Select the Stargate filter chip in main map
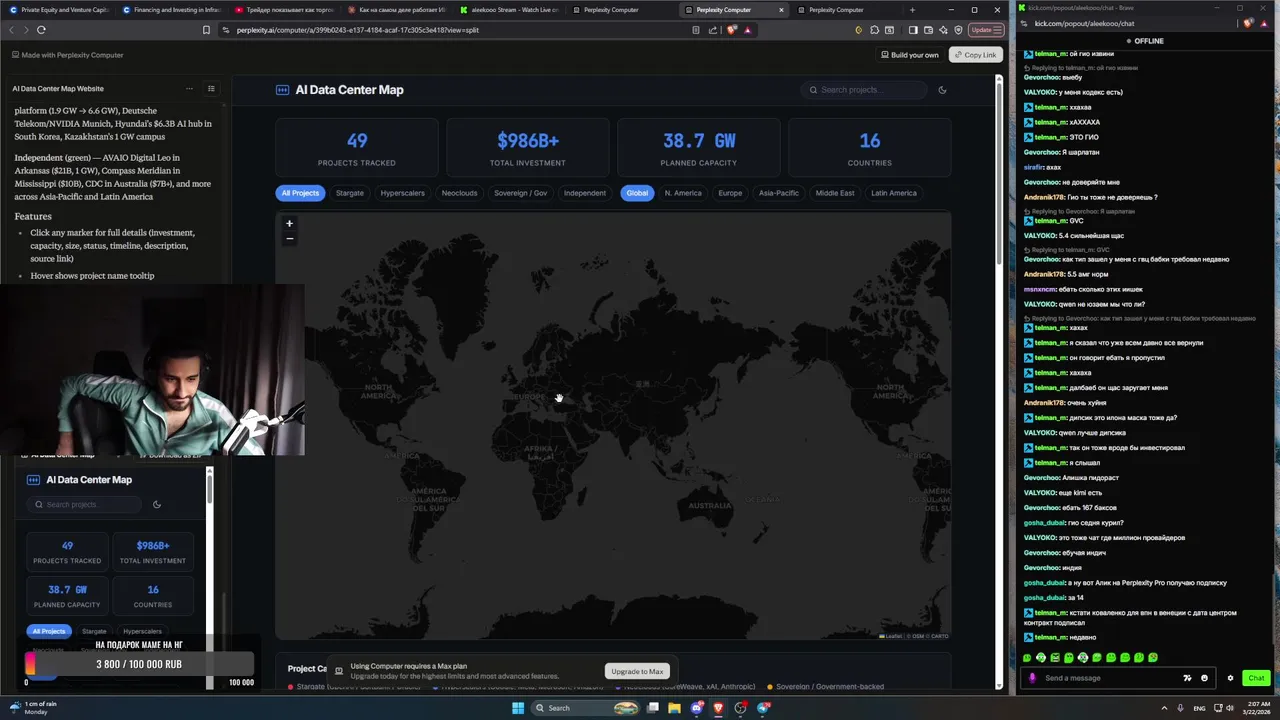 click(x=350, y=193)
